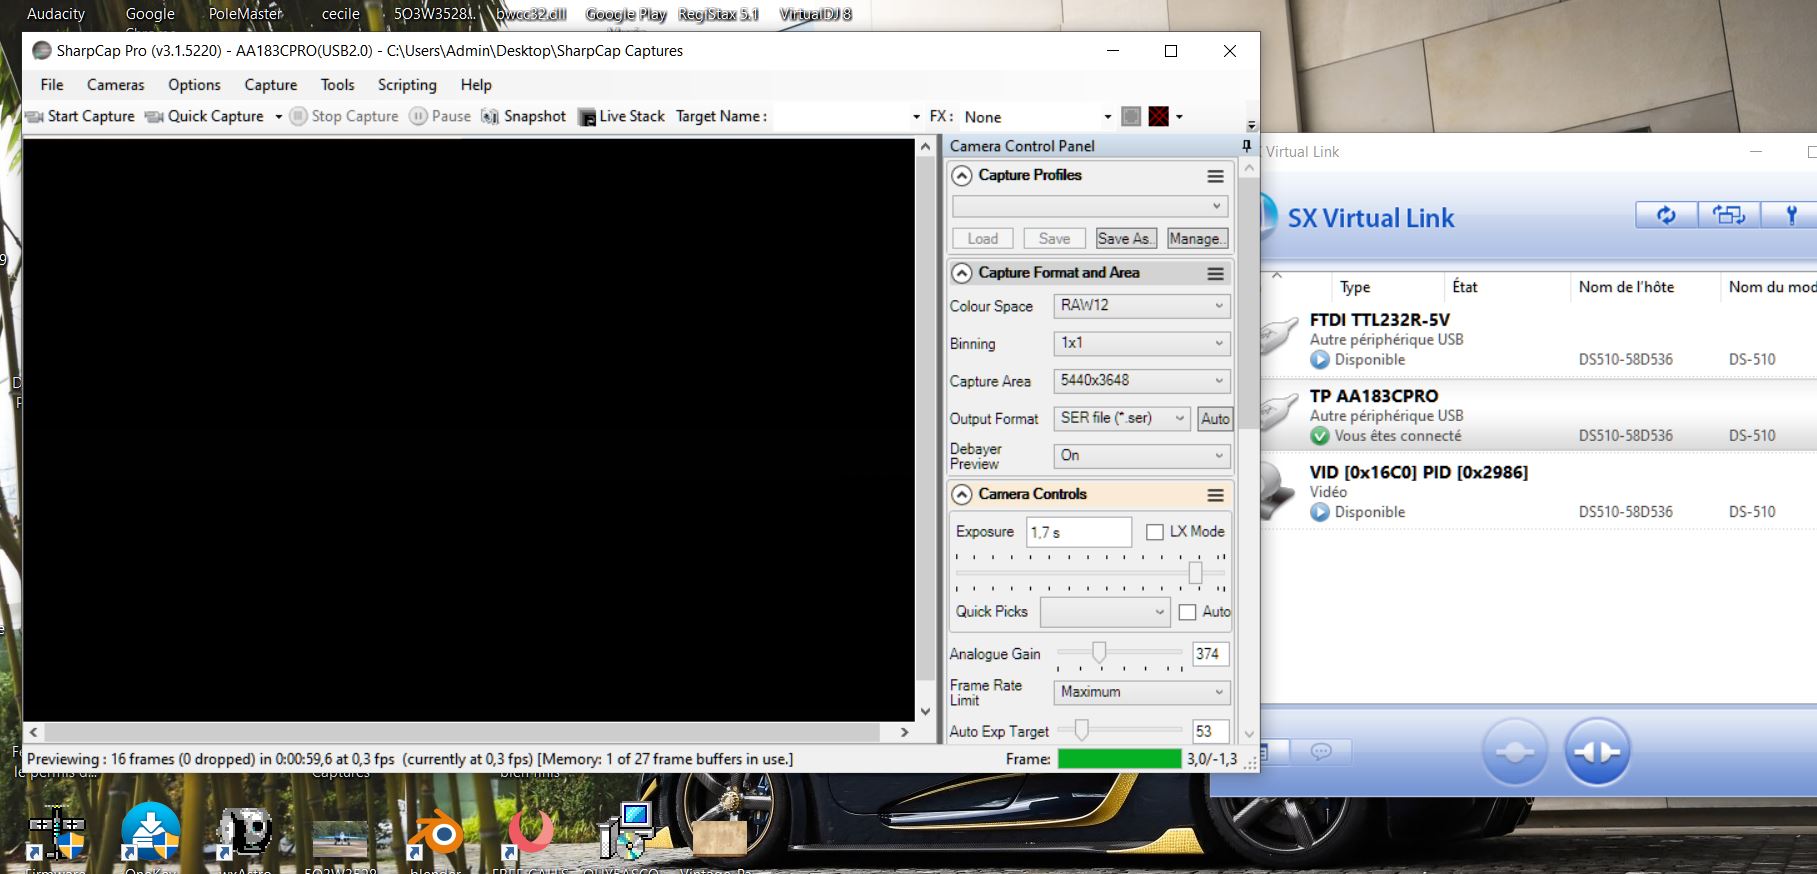Open the Cameras menu
Screen dimensions: 1817x874
[116, 85]
